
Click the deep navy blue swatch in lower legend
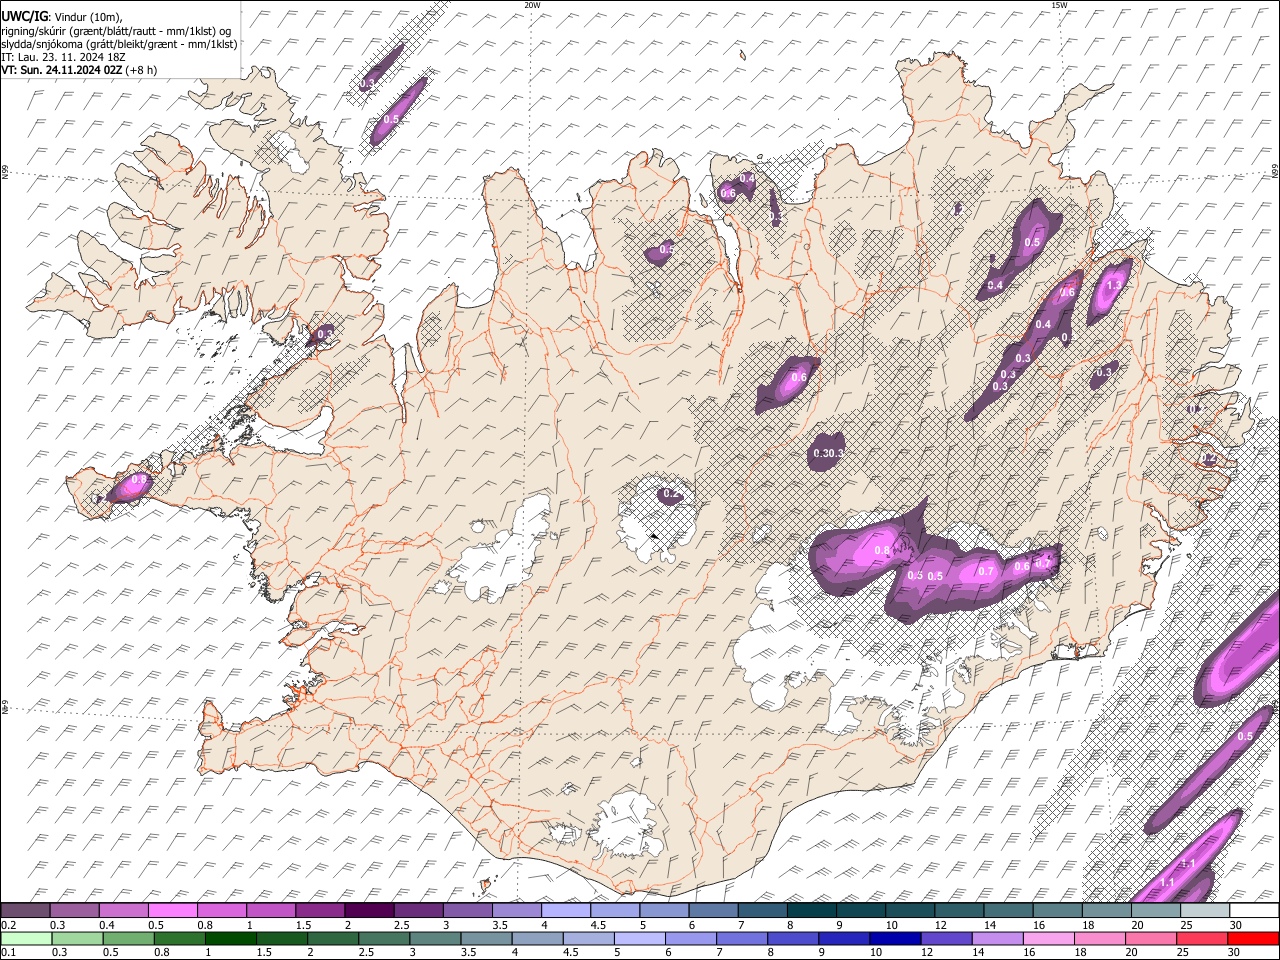893,939
